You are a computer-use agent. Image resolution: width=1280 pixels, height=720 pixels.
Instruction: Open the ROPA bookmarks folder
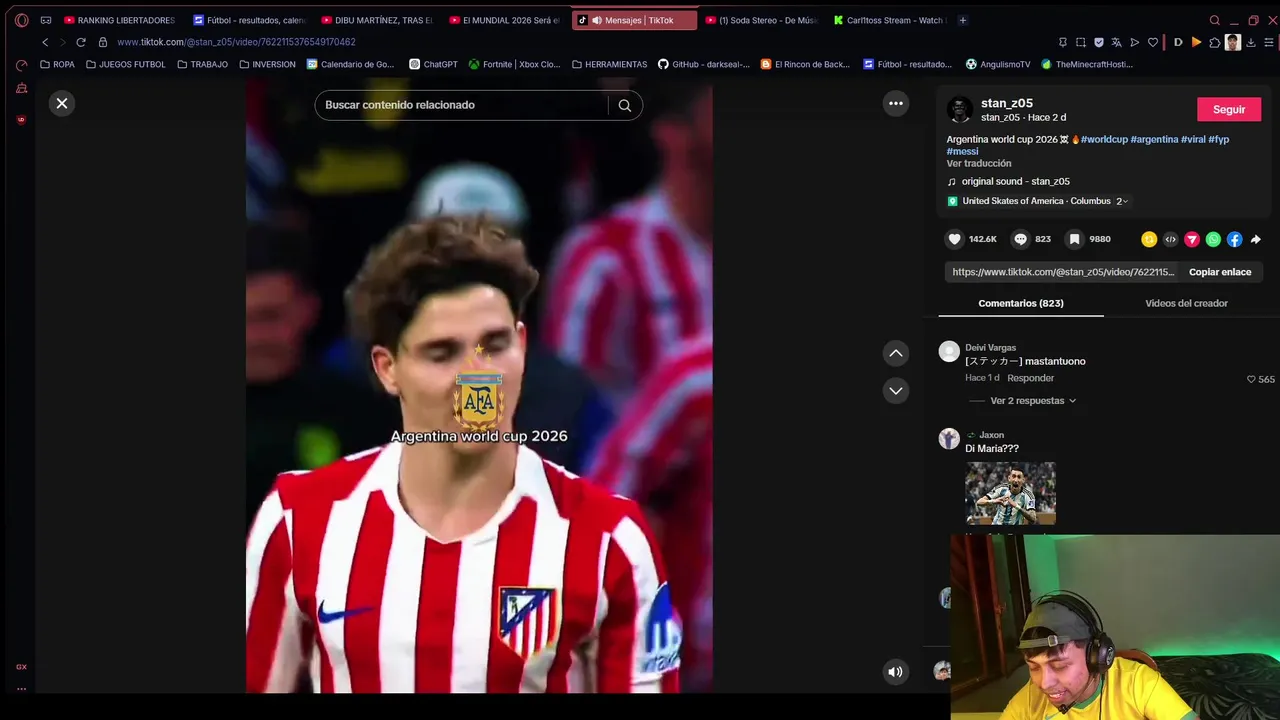tap(57, 64)
